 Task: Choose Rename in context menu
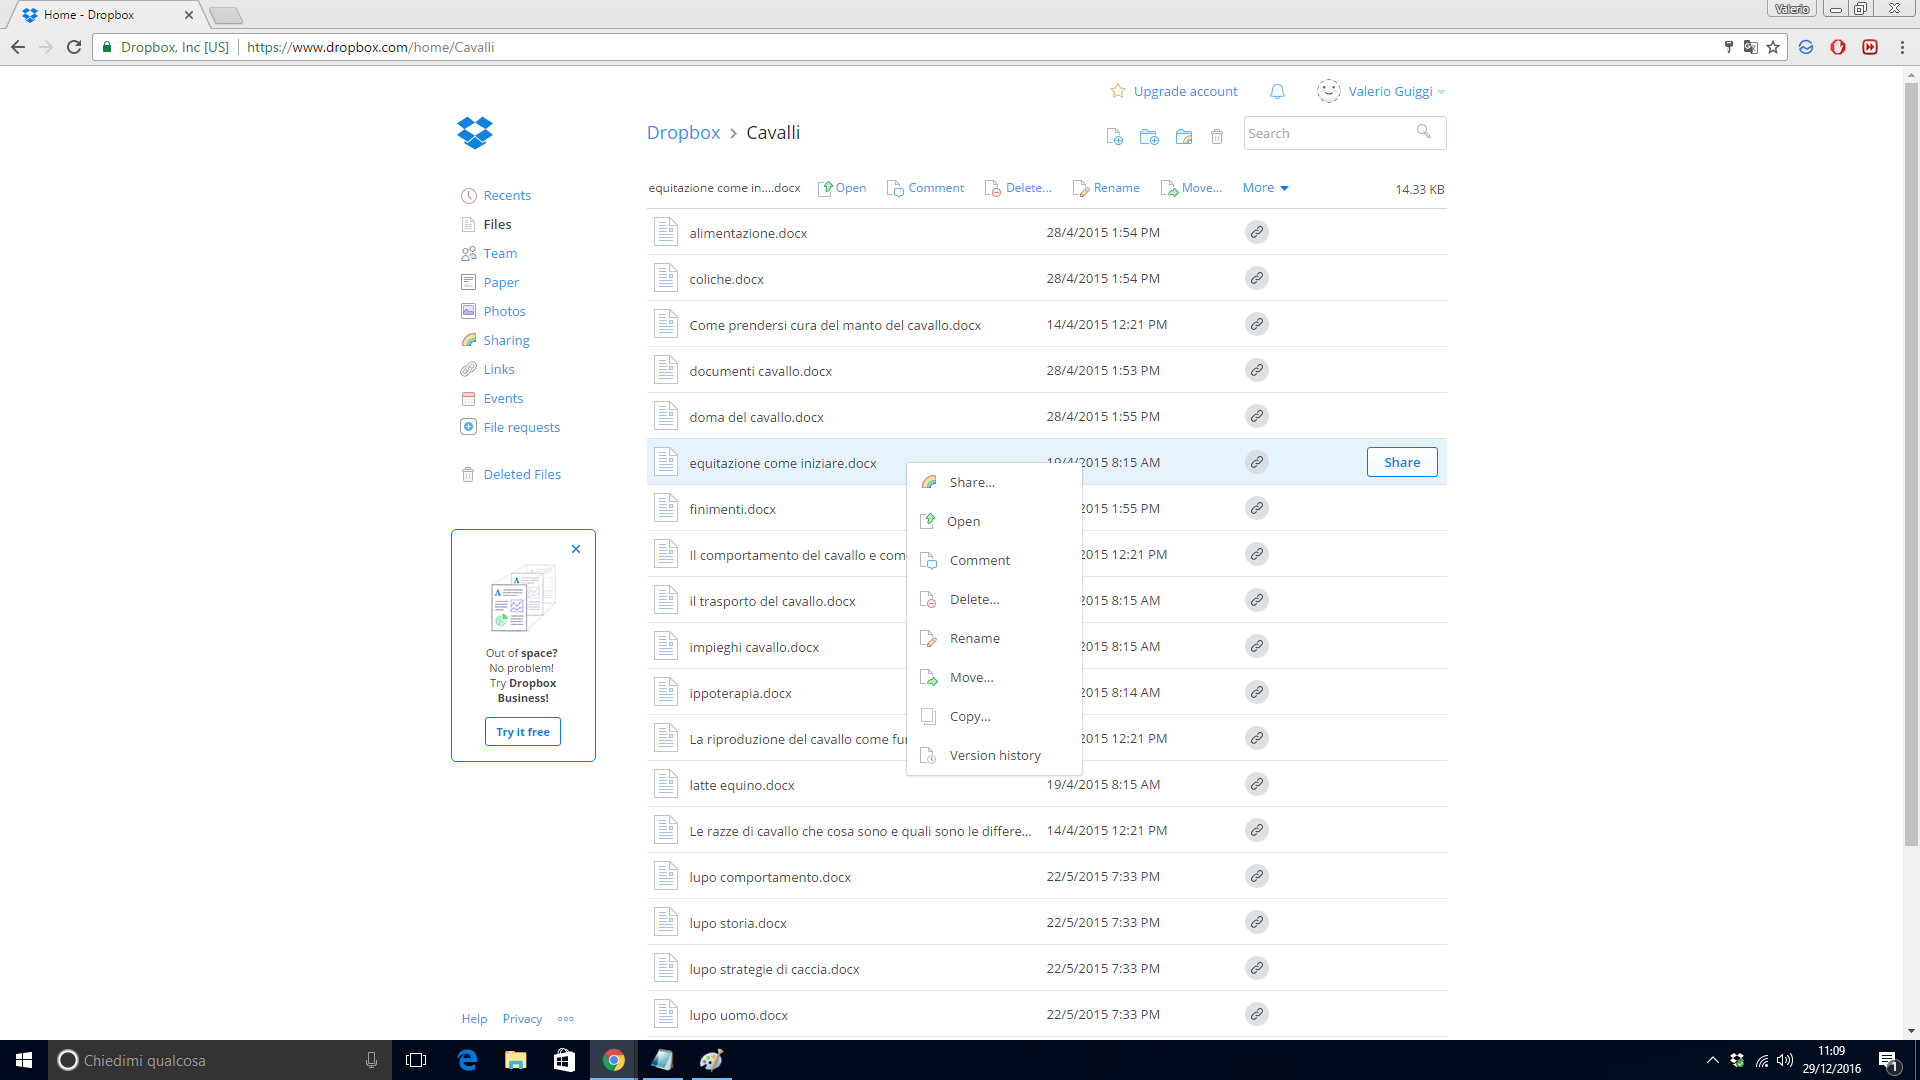[994, 638]
